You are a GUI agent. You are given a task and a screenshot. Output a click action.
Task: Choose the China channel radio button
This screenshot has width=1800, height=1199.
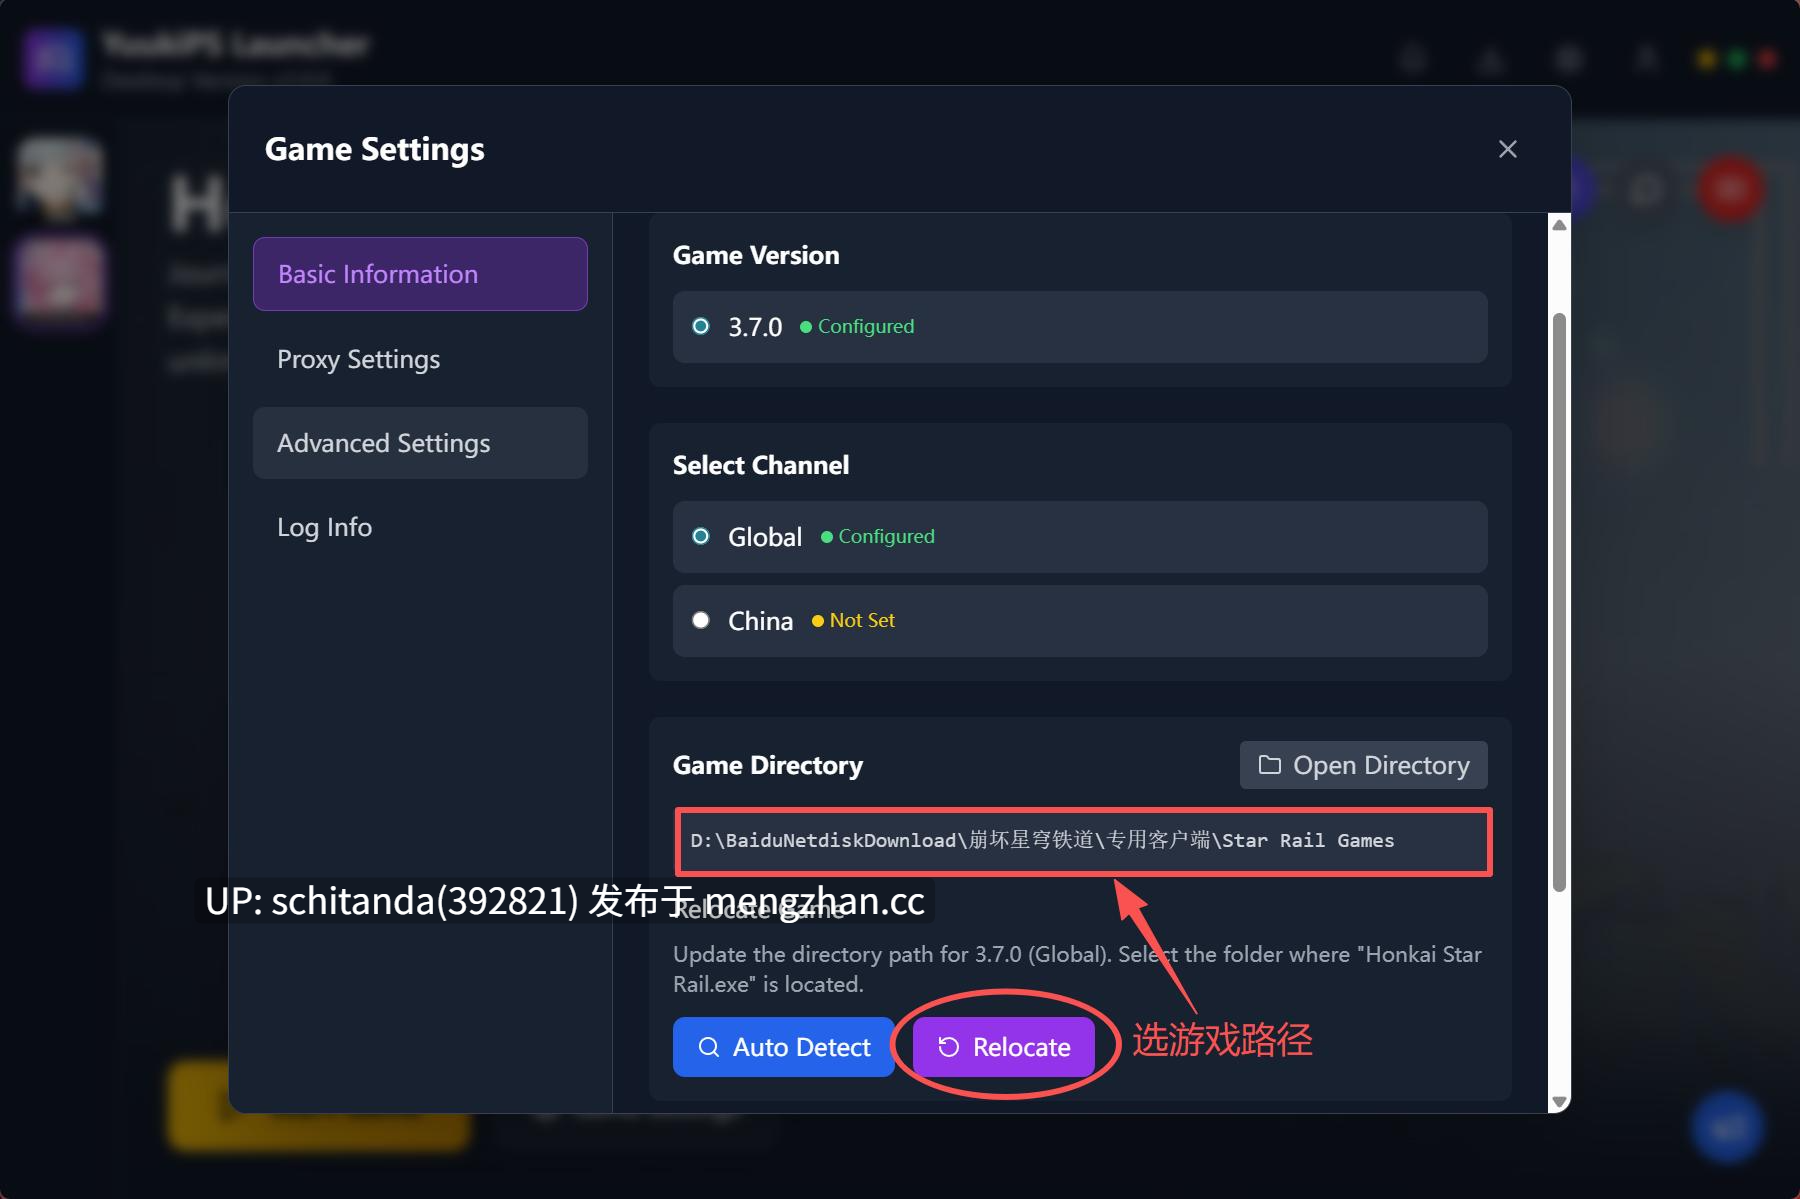(x=701, y=620)
